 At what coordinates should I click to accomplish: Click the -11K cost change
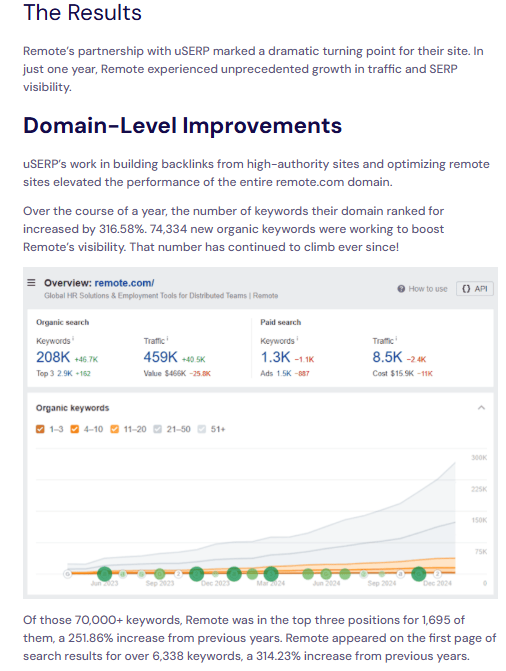tap(425, 374)
